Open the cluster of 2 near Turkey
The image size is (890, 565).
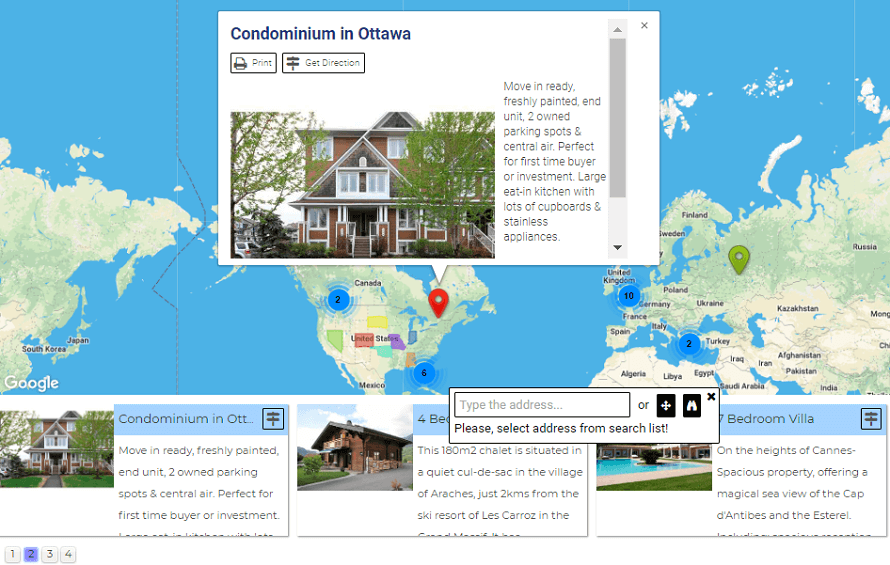pyautogui.click(x=689, y=344)
